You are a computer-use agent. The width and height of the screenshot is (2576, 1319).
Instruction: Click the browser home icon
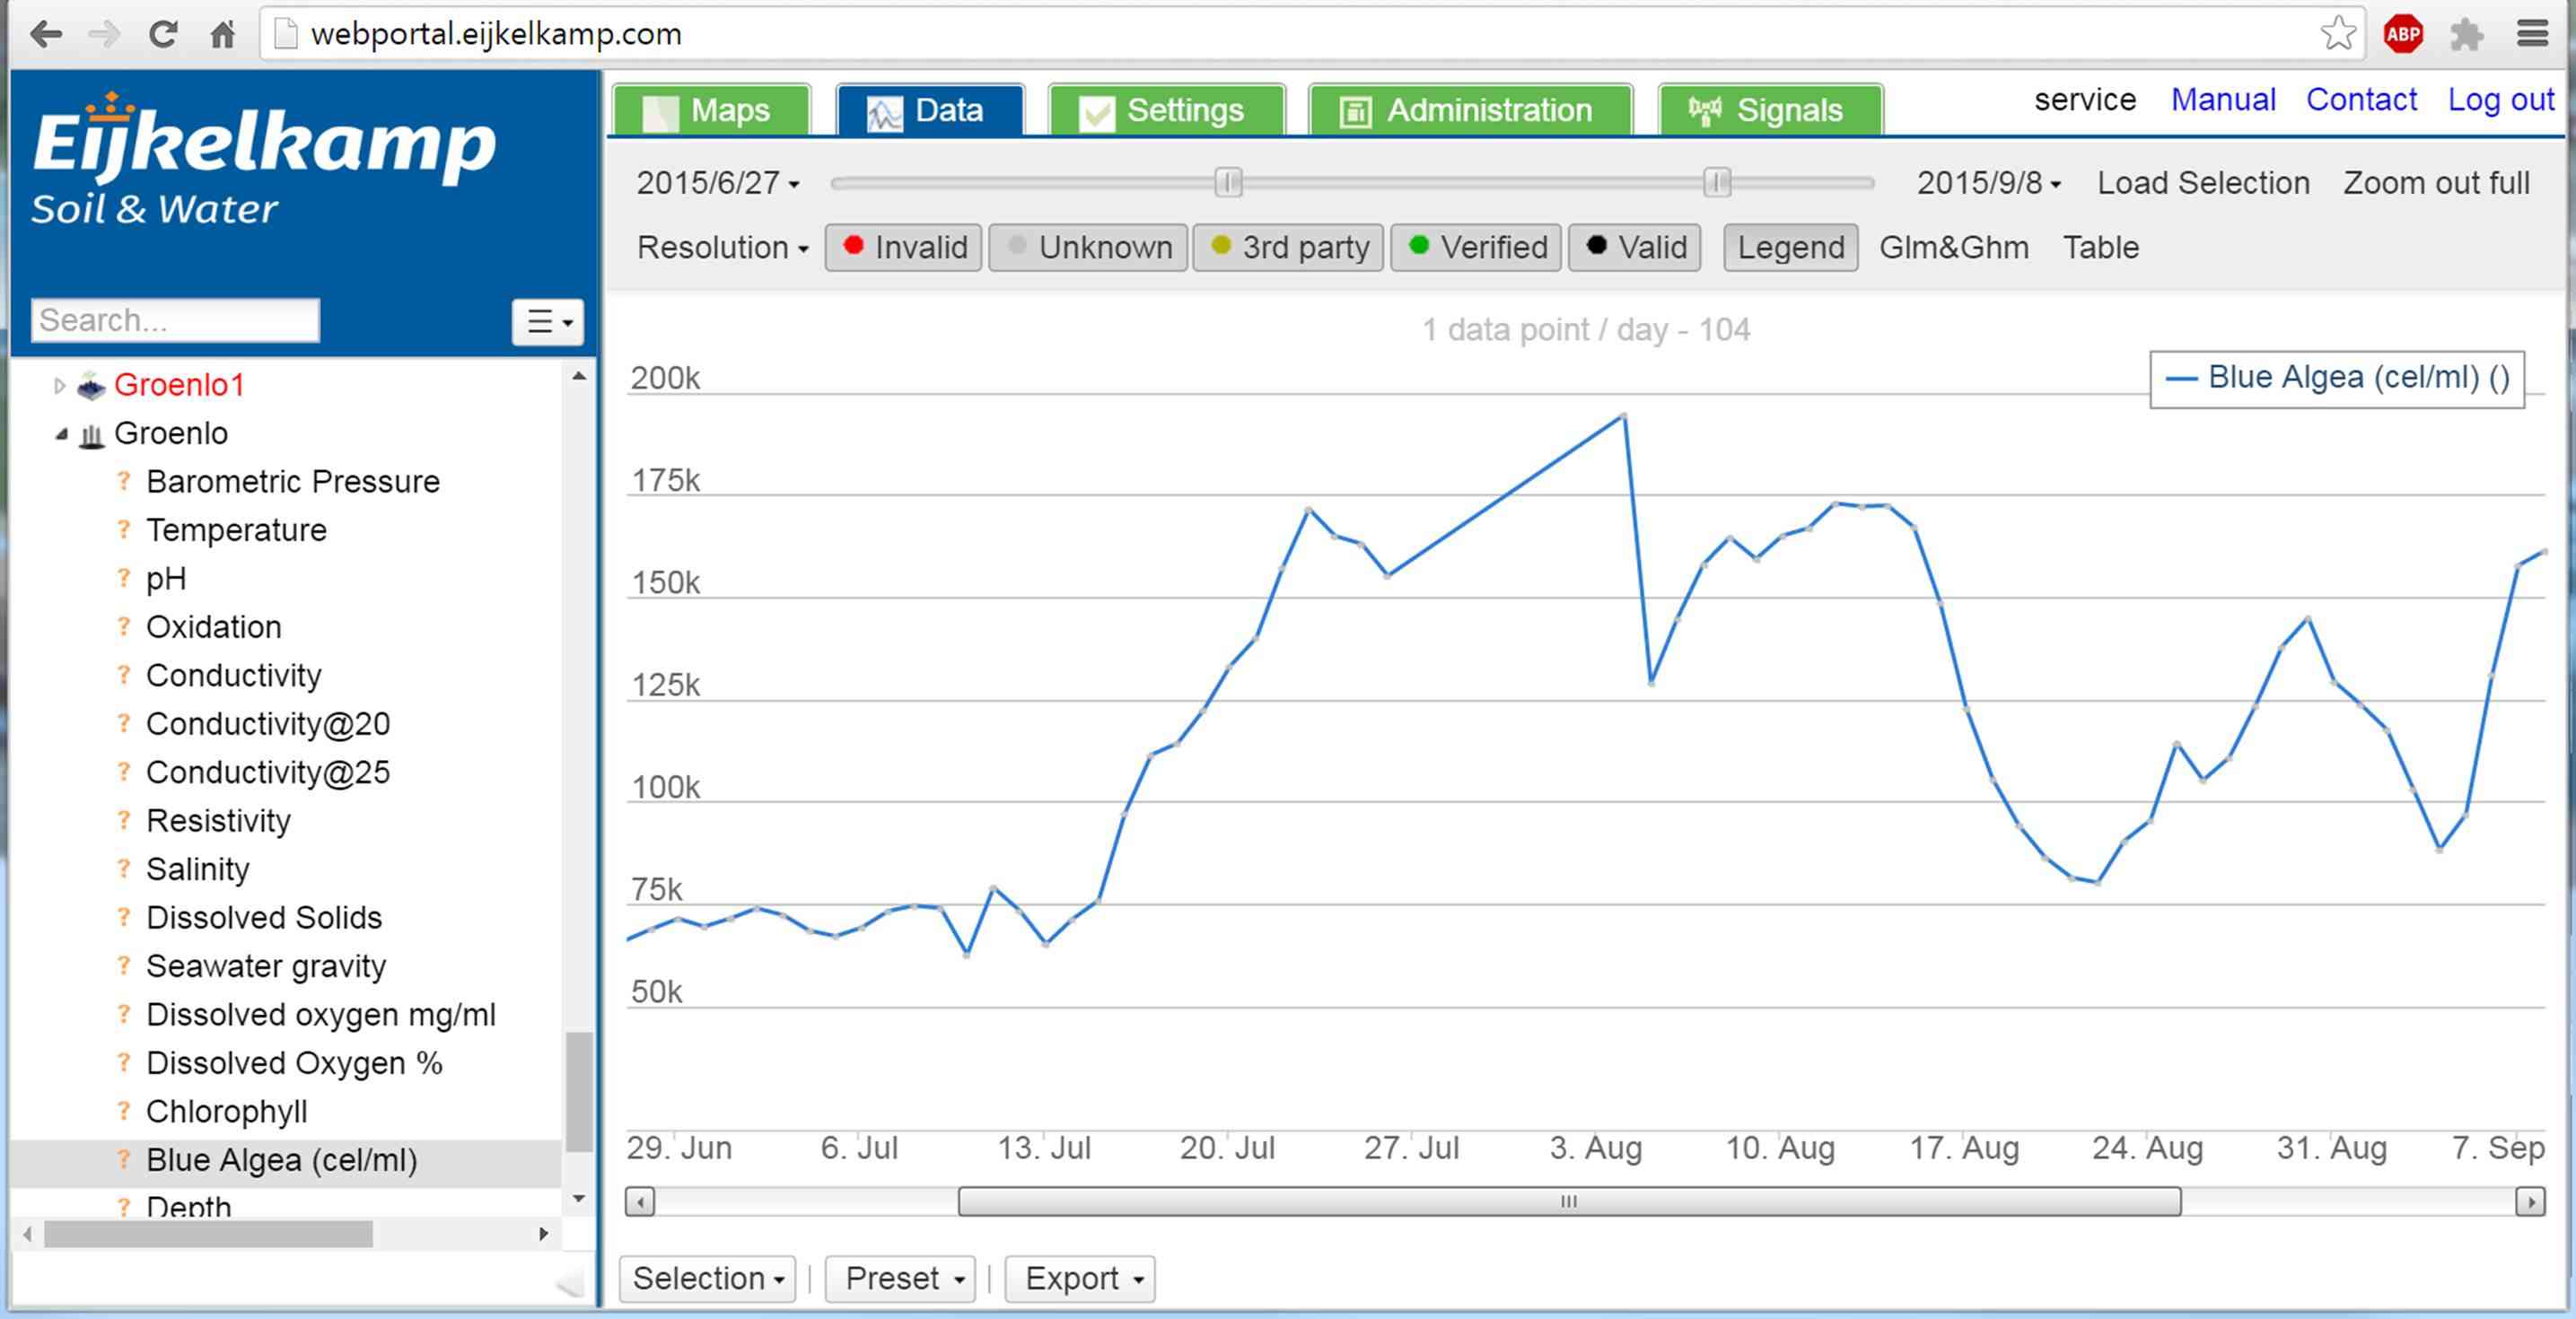coord(222,34)
